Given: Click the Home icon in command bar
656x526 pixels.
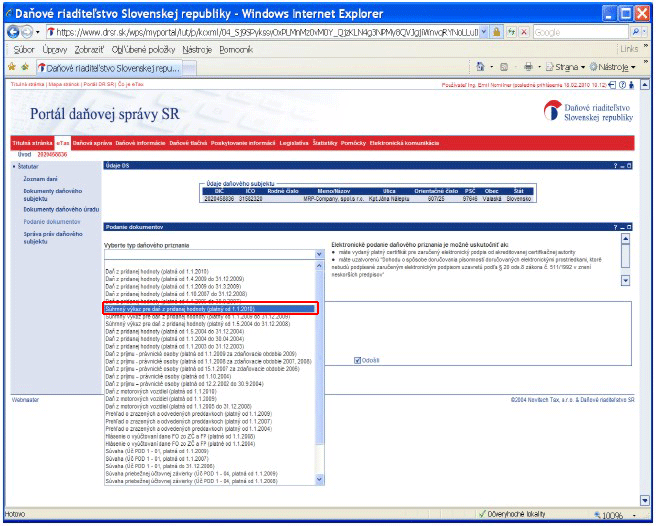Looking at the screenshot, I should click(480, 67).
